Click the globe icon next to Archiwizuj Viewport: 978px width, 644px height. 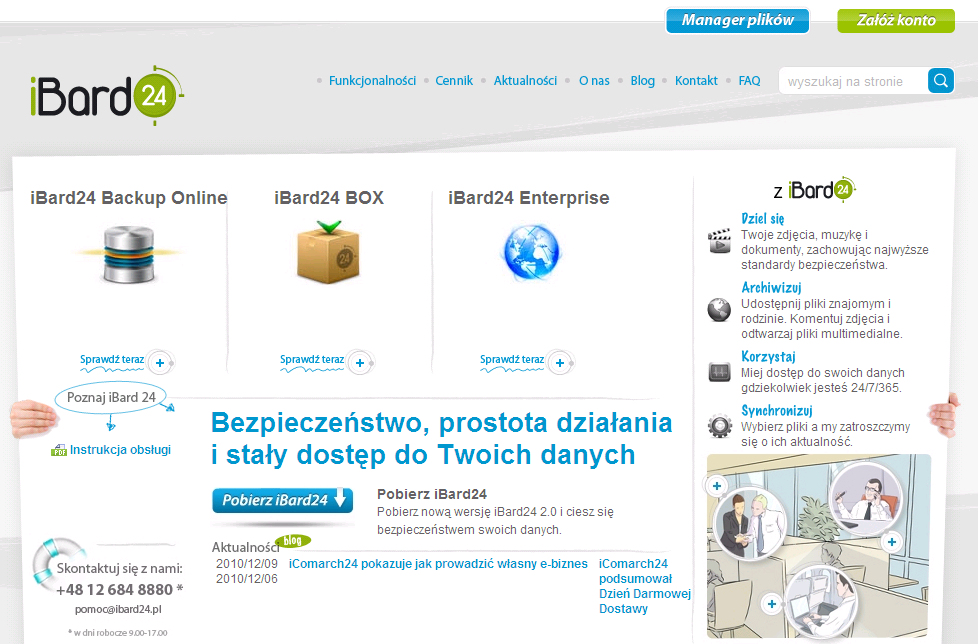(719, 309)
